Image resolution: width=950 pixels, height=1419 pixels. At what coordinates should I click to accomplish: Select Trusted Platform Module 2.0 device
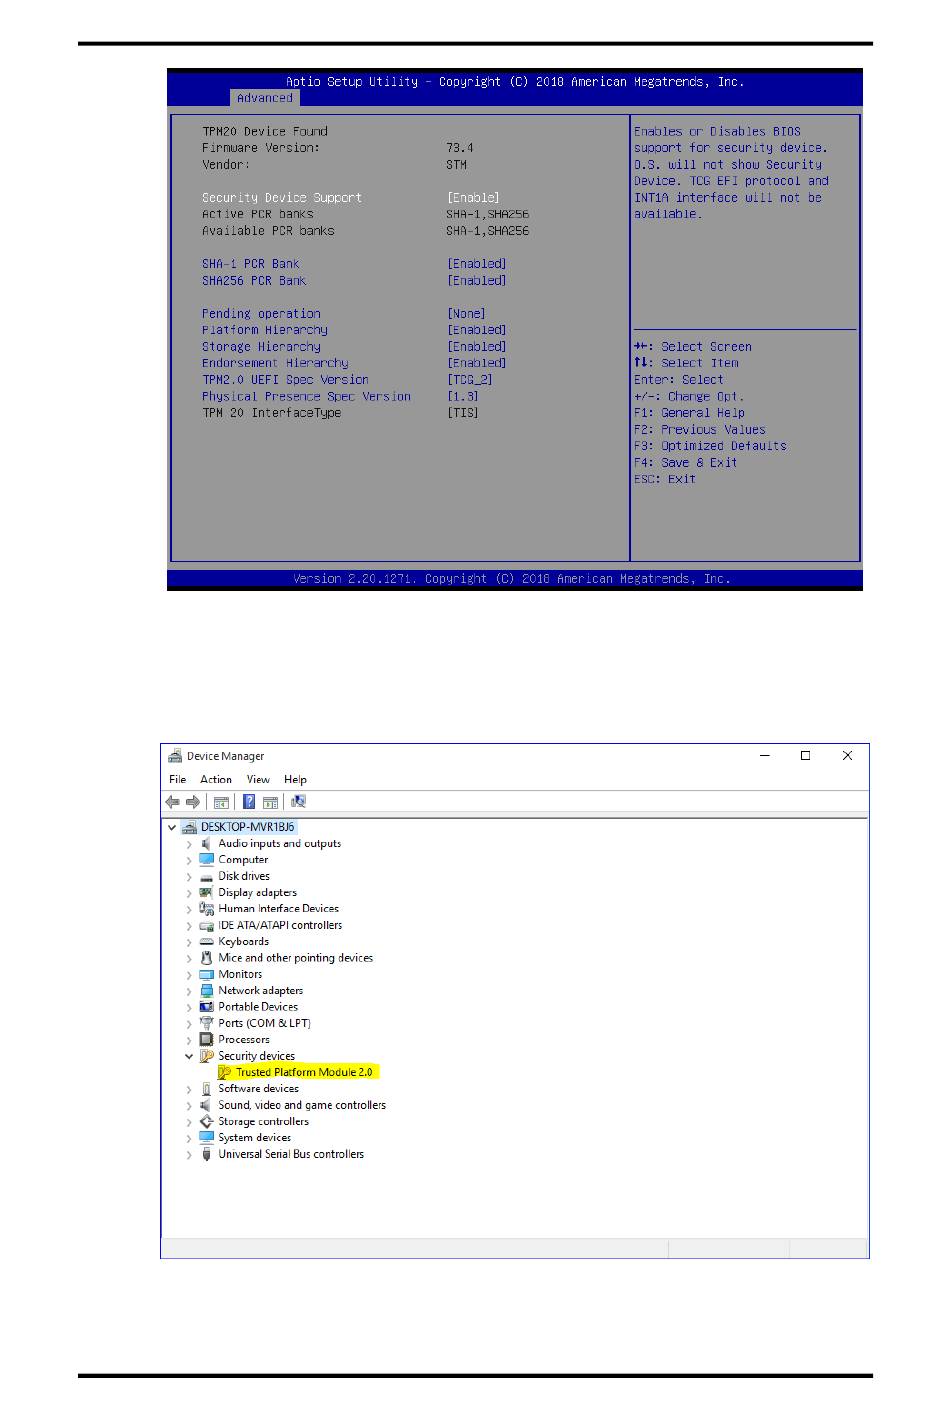click(x=304, y=1072)
